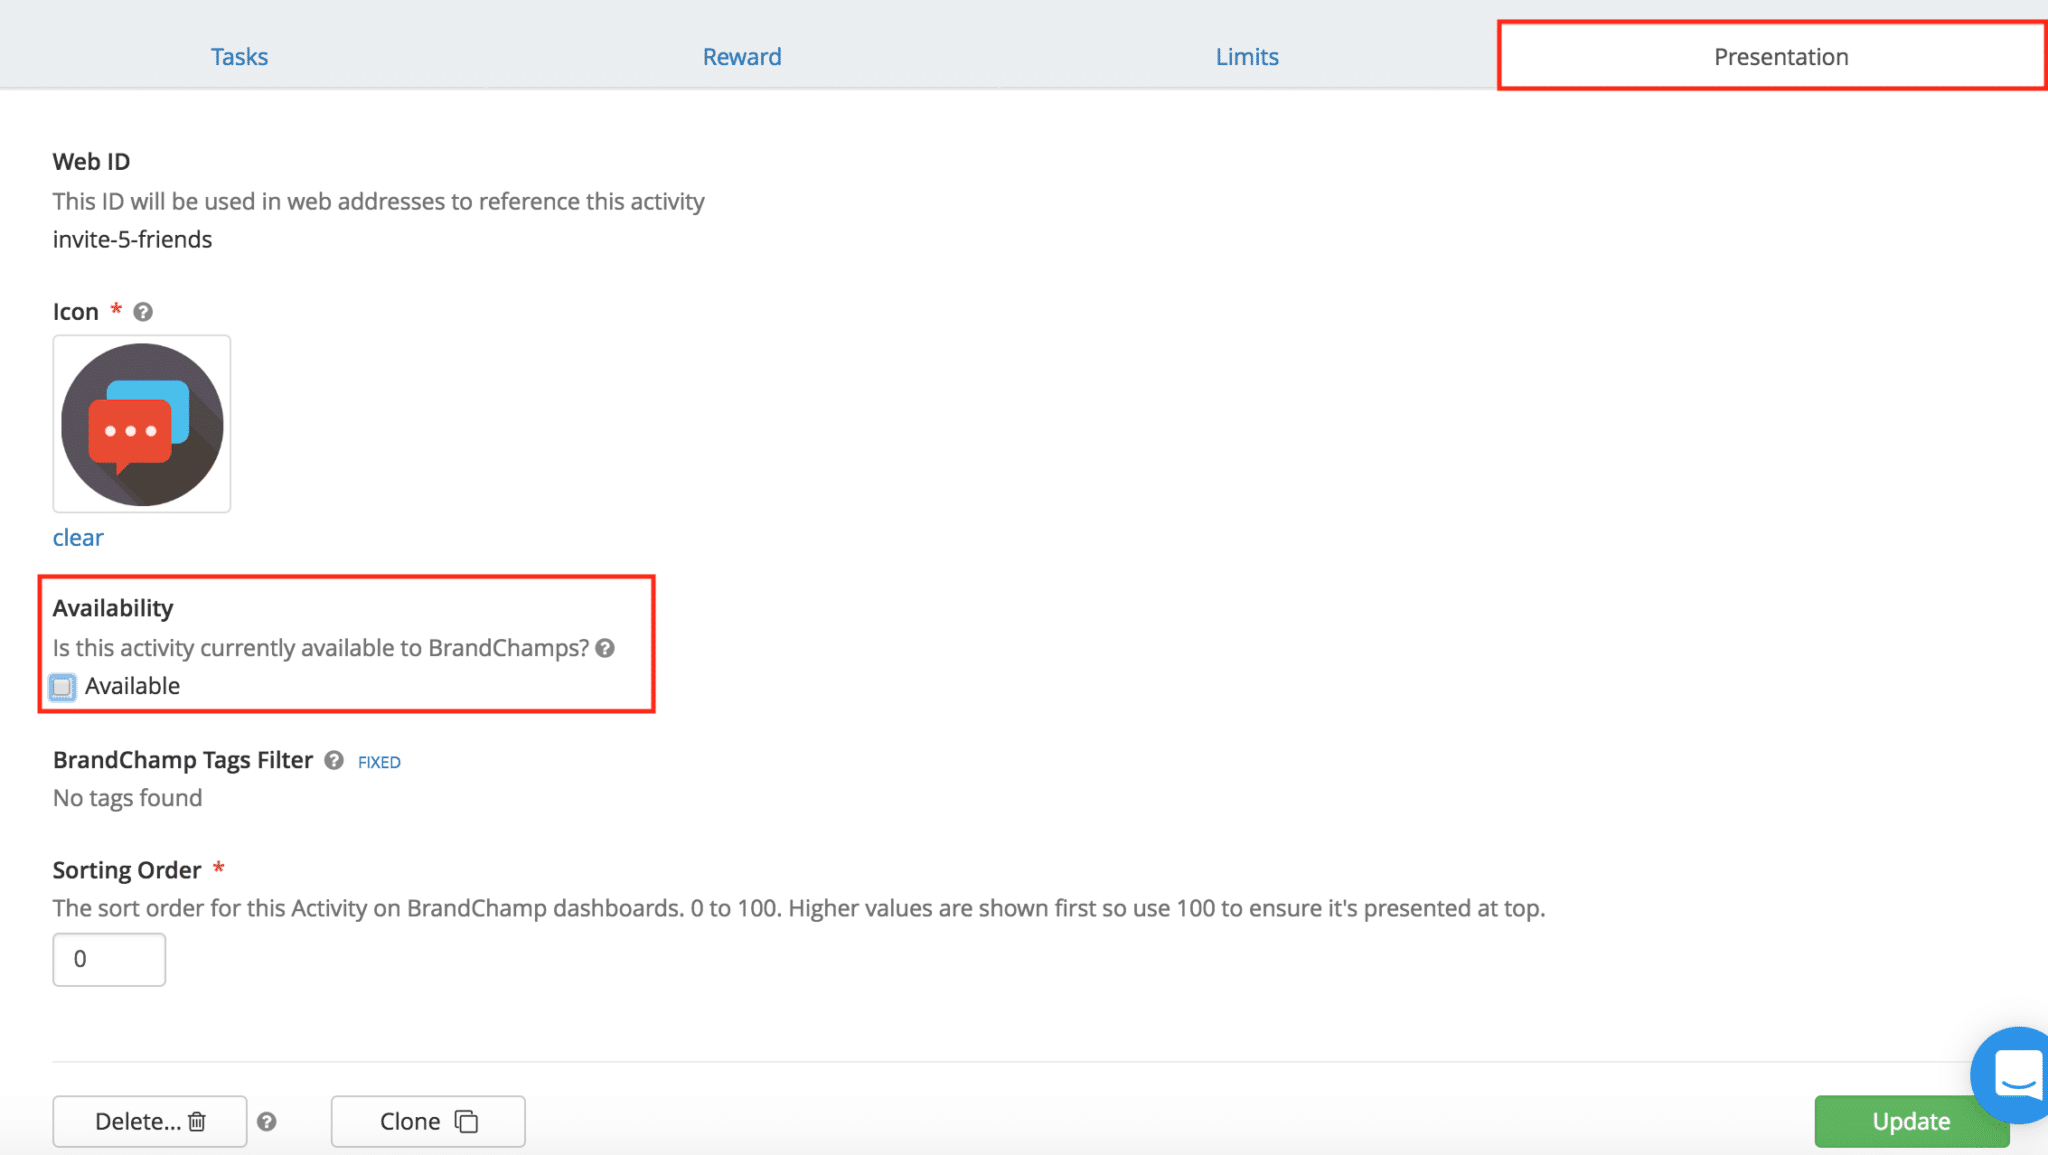Open the live chat widget bubble
This screenshot has width=2048, height=1155.
(x=2012, y=1075)
